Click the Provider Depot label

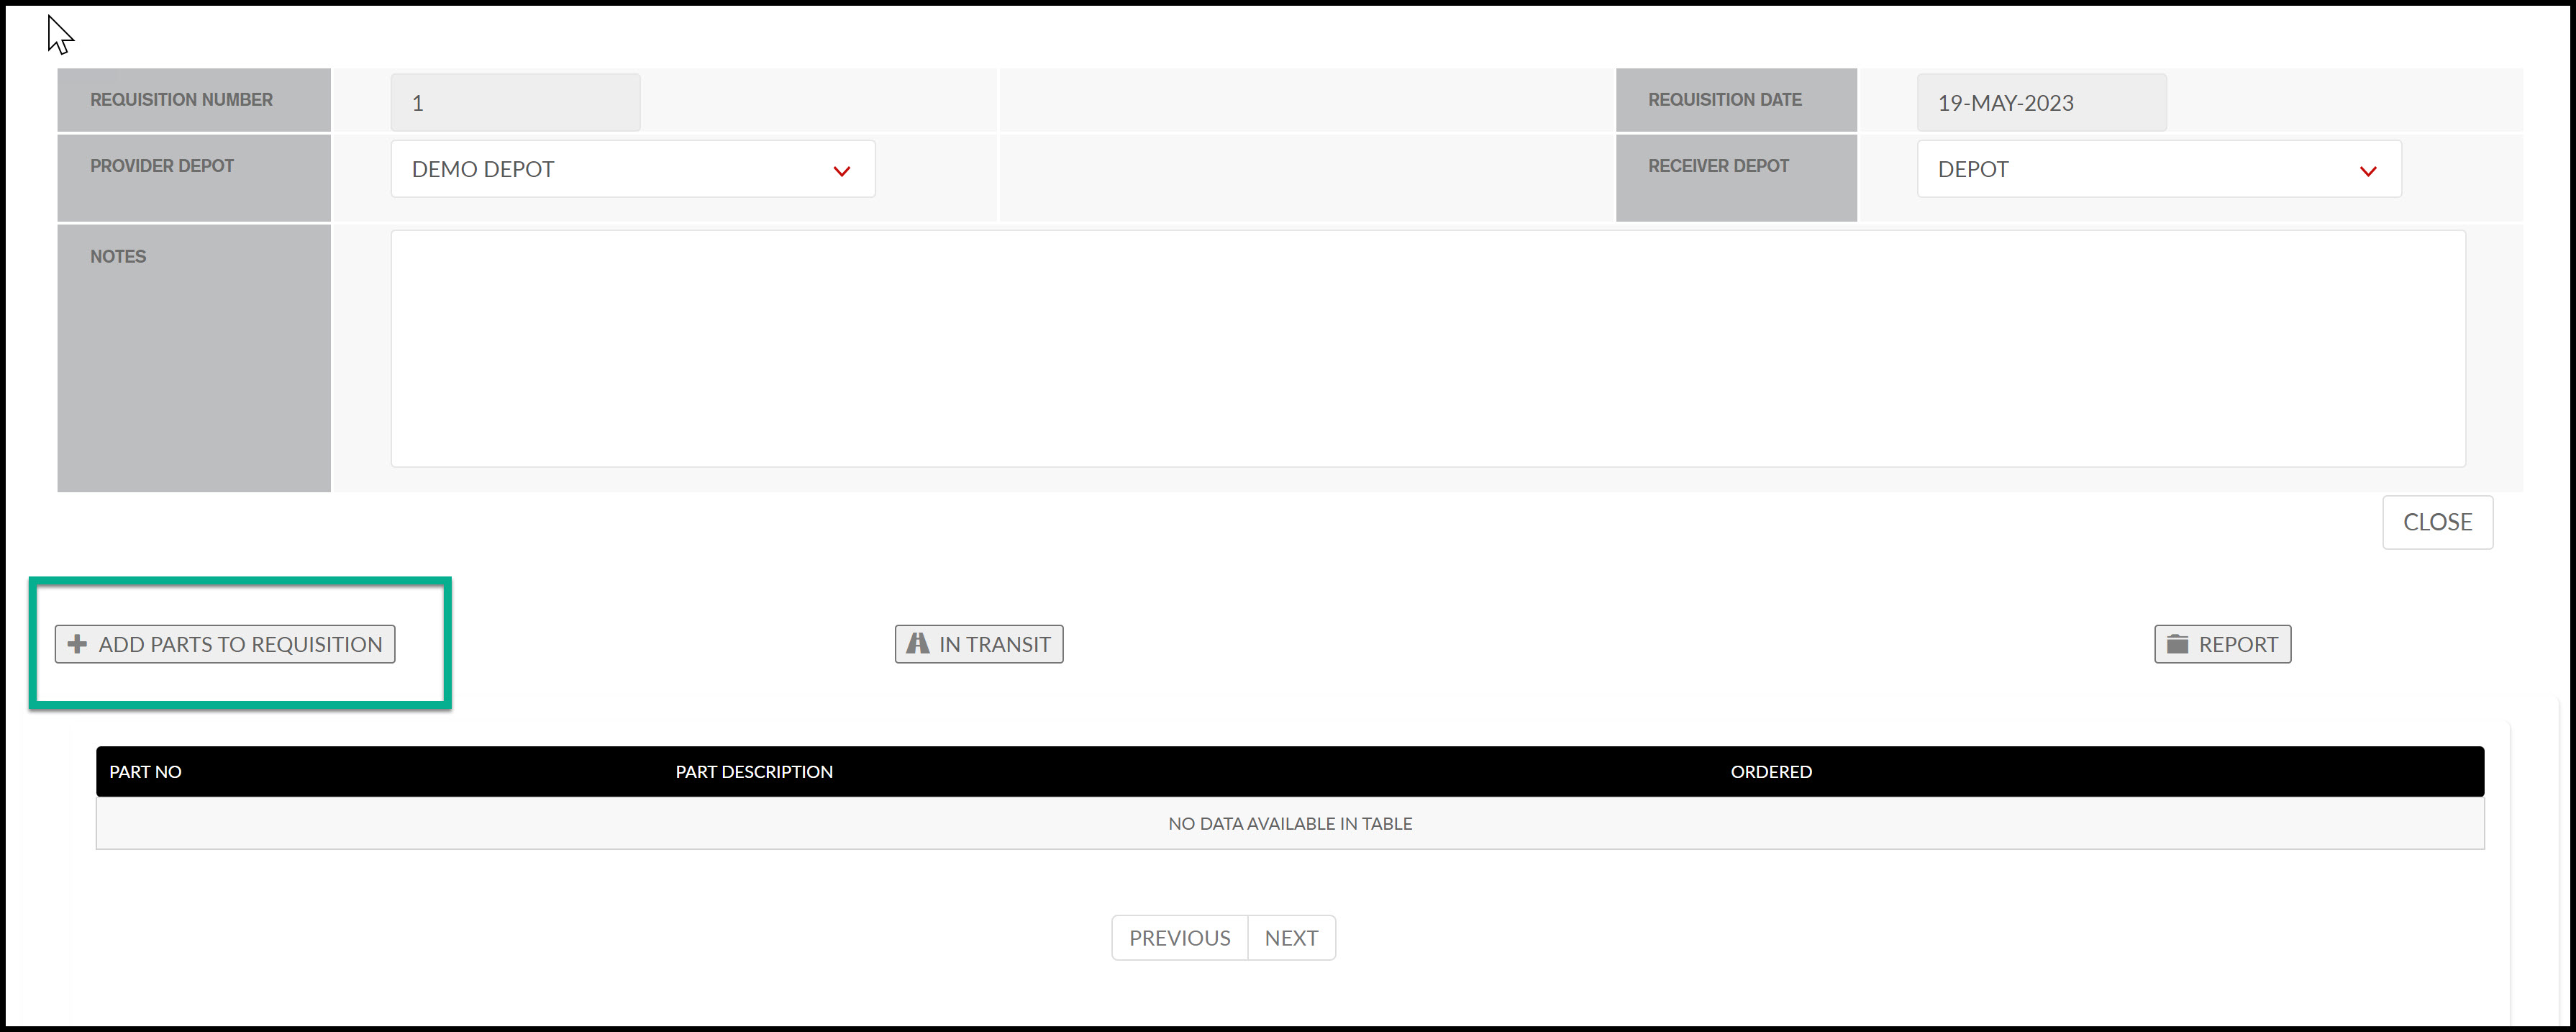pos(162,166)
